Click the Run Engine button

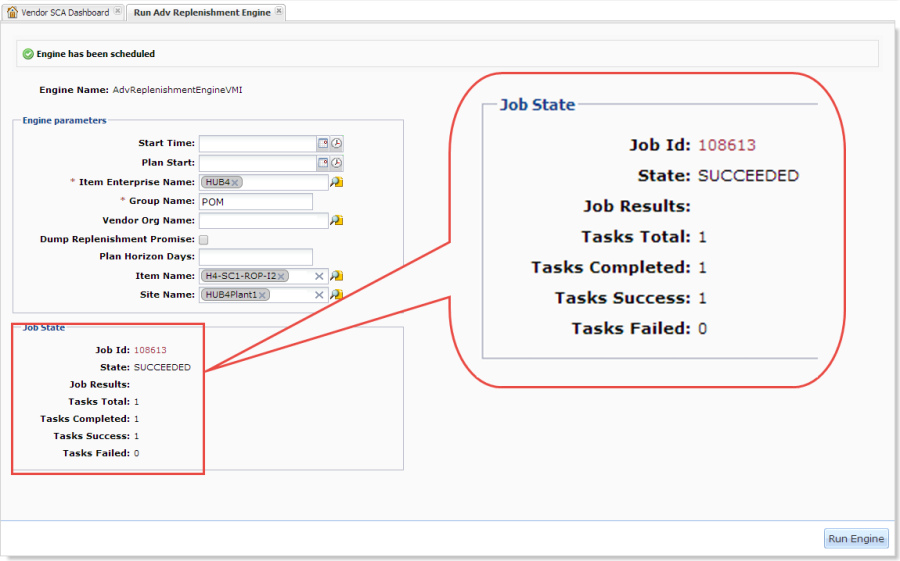tap(856, 539)
